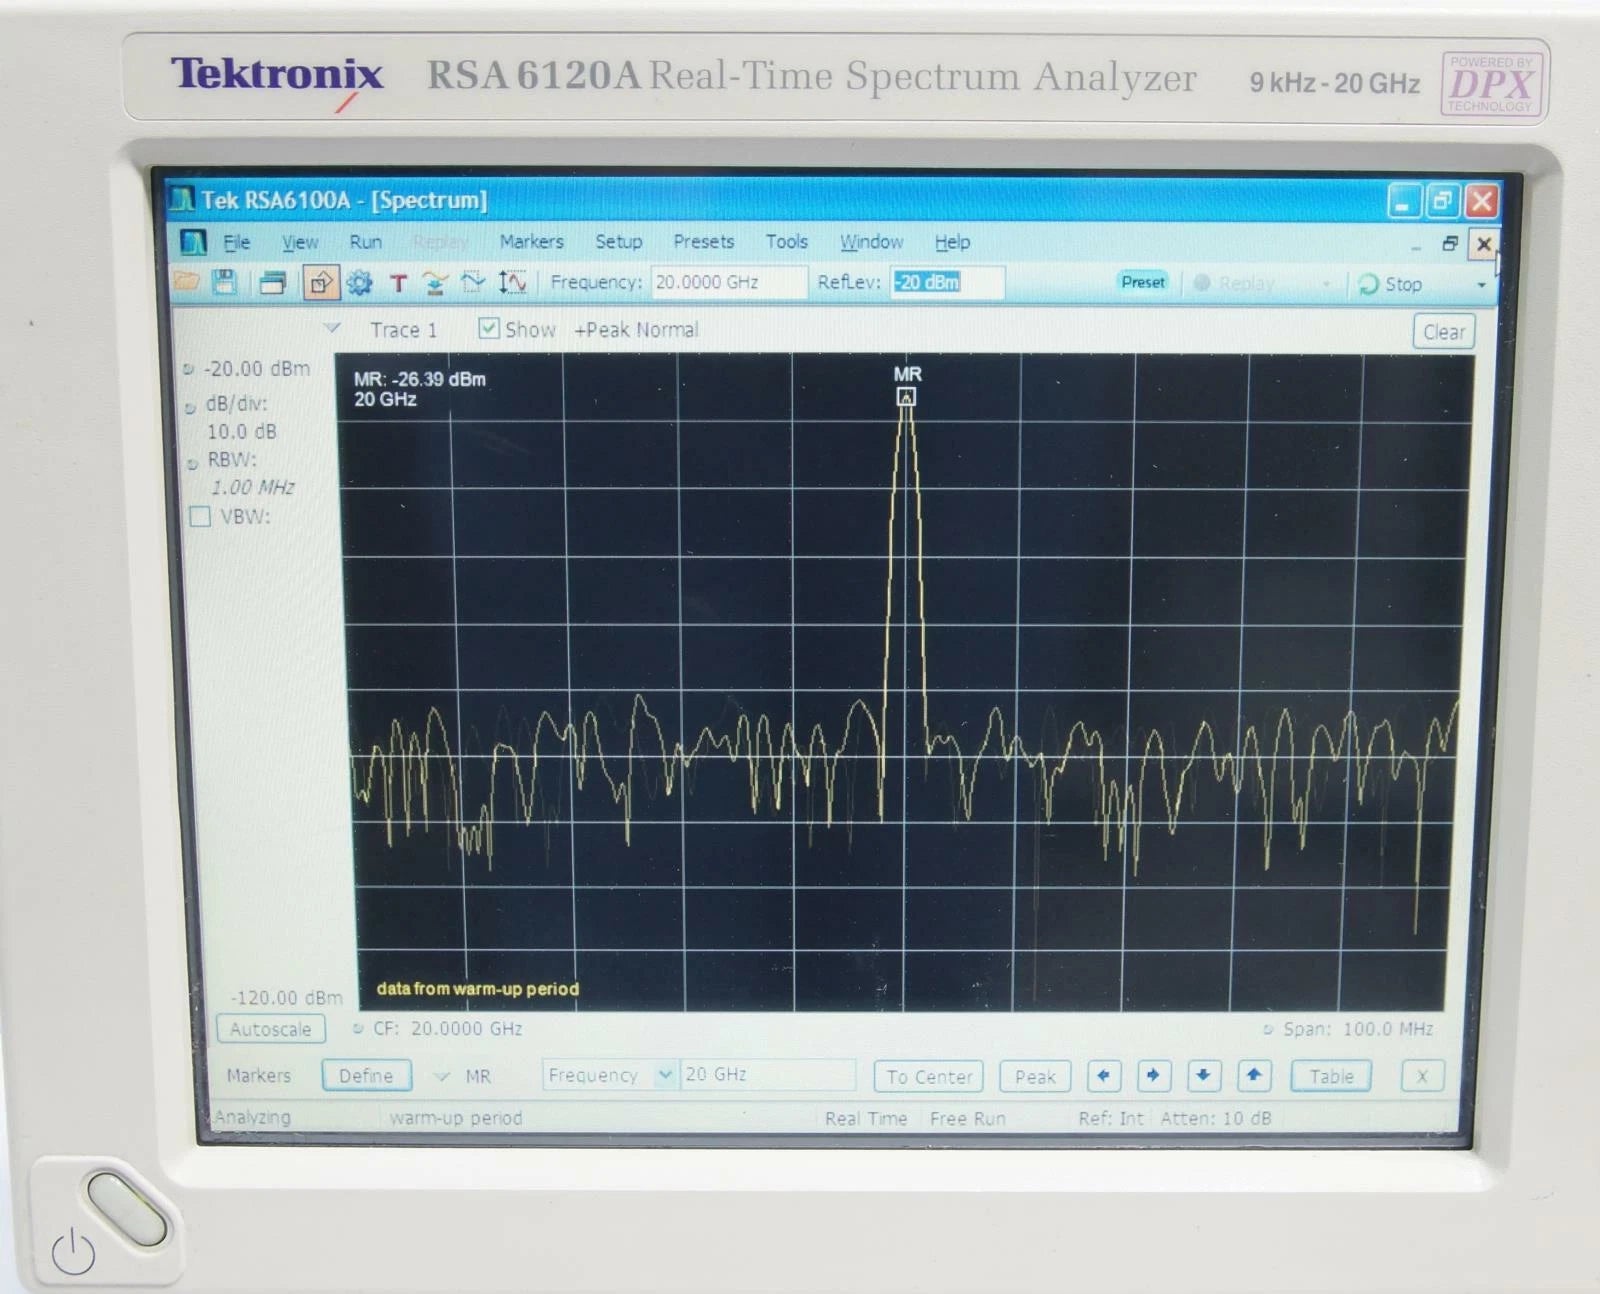Click the Frequency input field 20.0000 GHz
The image size is (1600, 1294).
[728, 282]
